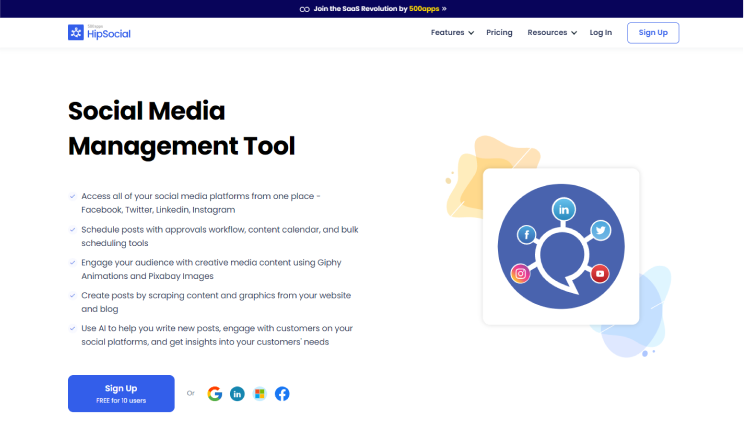This screenshot has width=744, height=423.
Task: Click 'Access all of your social media platforms' bullet
Action: pos(201,203)
